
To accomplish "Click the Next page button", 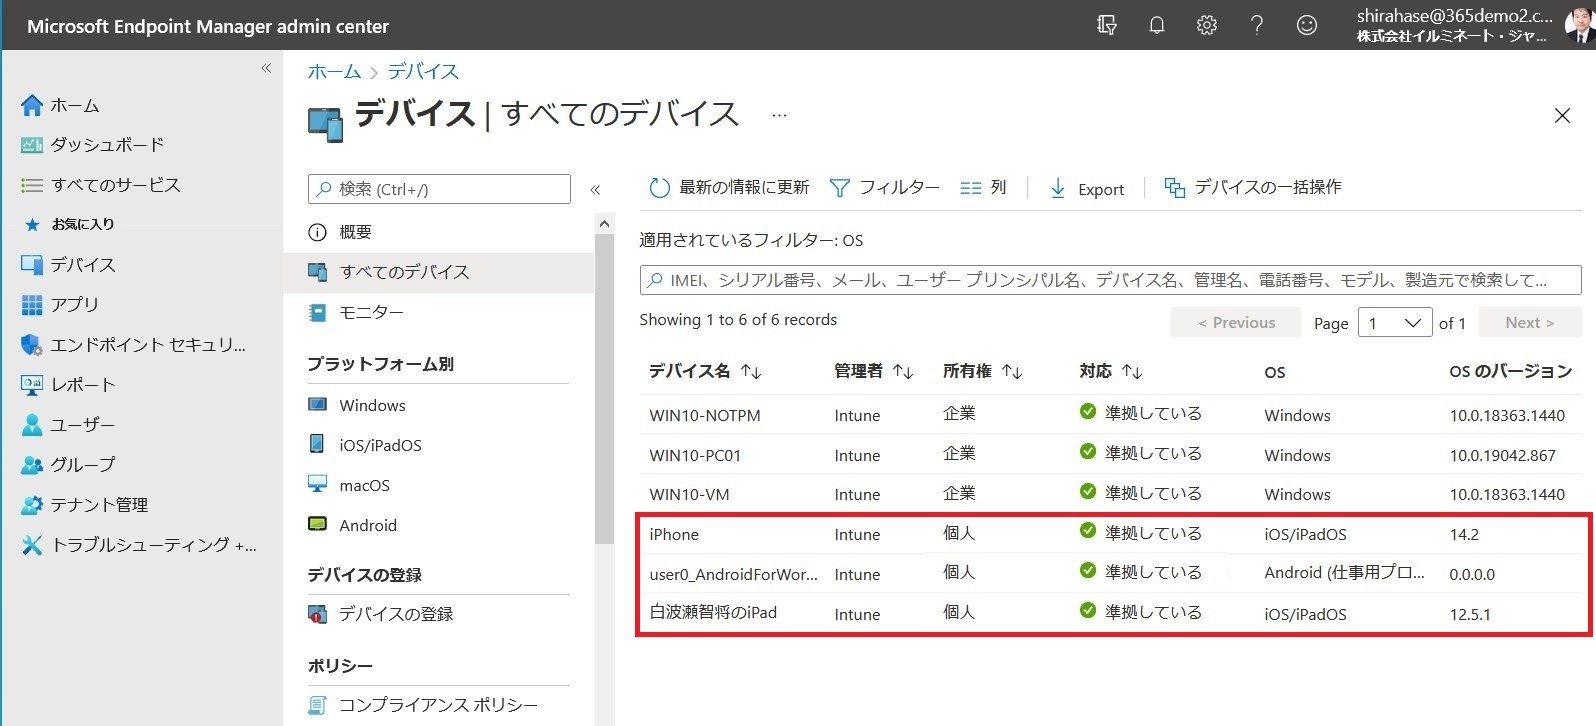I will pyautogui.click(x=1530, y=323).
